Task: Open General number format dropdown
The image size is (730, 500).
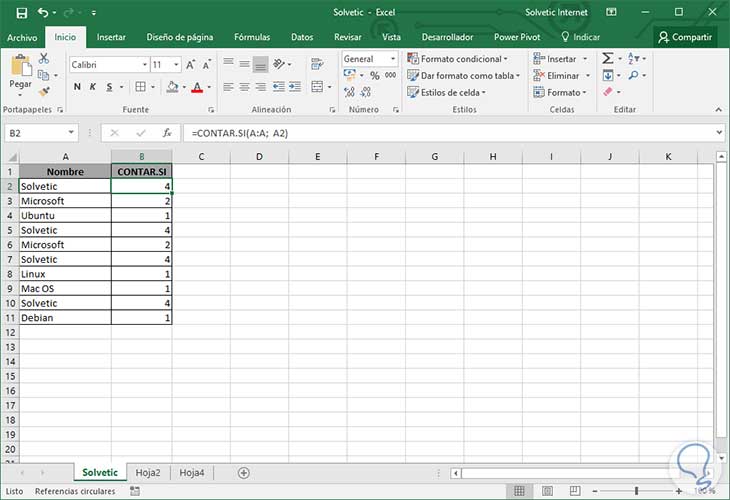Action: 393,59
